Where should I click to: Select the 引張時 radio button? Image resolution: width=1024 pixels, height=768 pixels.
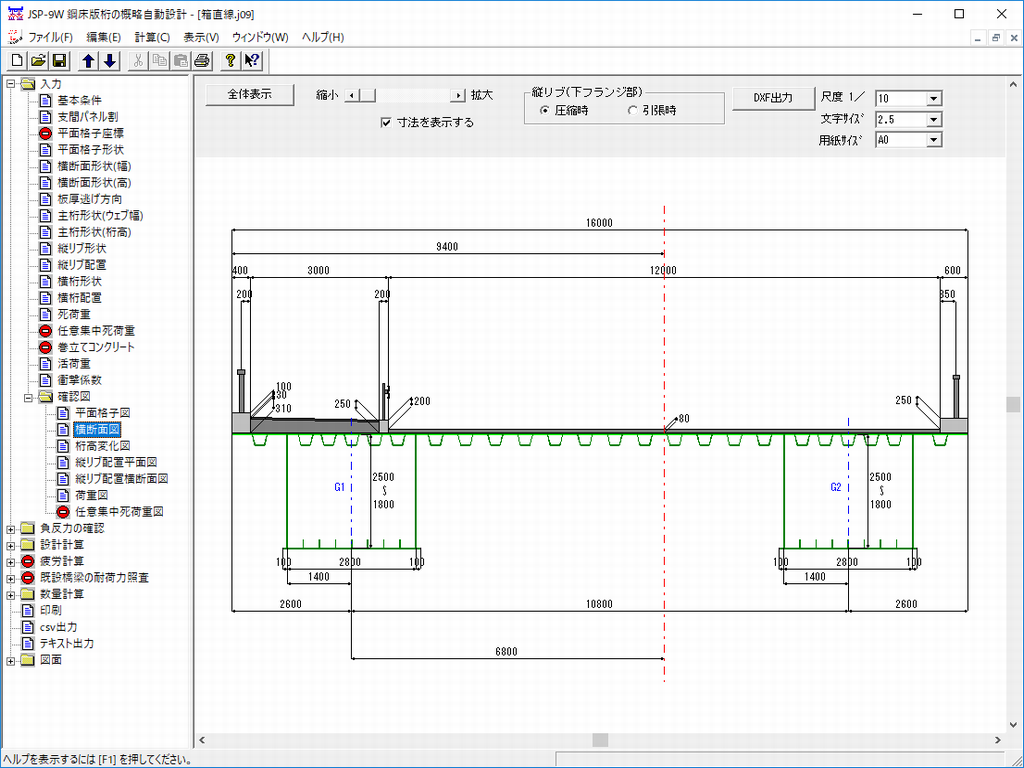(x=632, y=110)
